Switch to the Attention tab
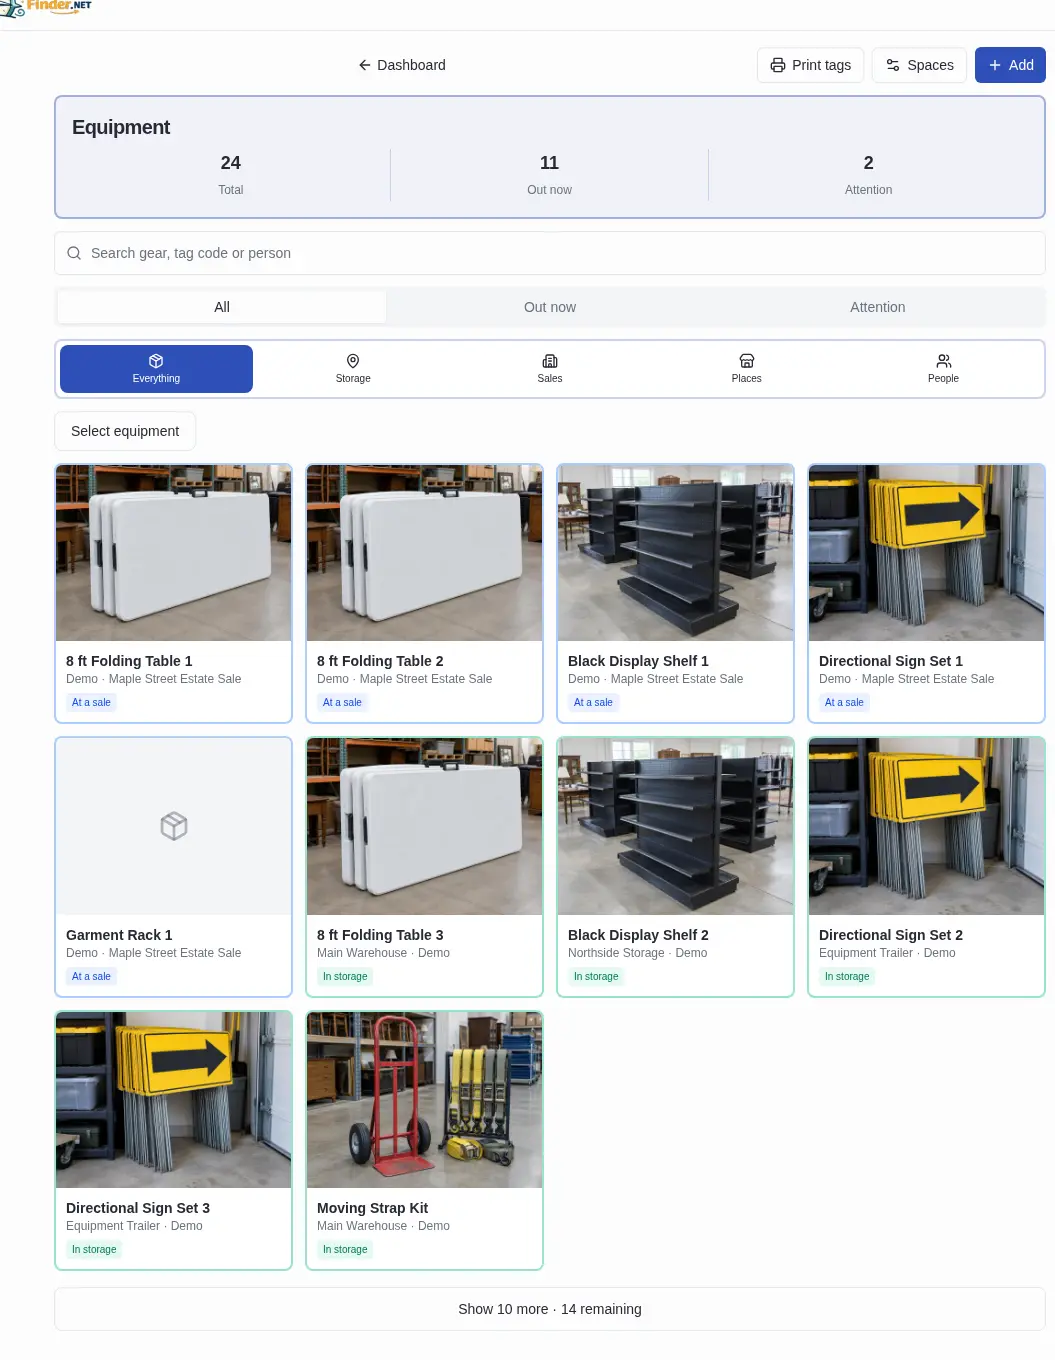This screenshot has height=1360, width=1055. click(x=878, y=307)
